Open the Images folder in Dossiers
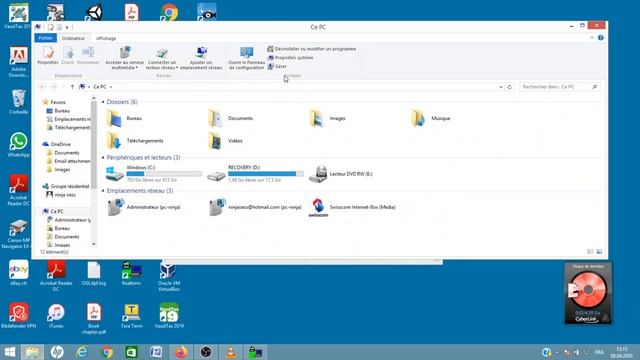Image resolution: width=640 pixels, height=360 pixels. click(x=327, y=118)
